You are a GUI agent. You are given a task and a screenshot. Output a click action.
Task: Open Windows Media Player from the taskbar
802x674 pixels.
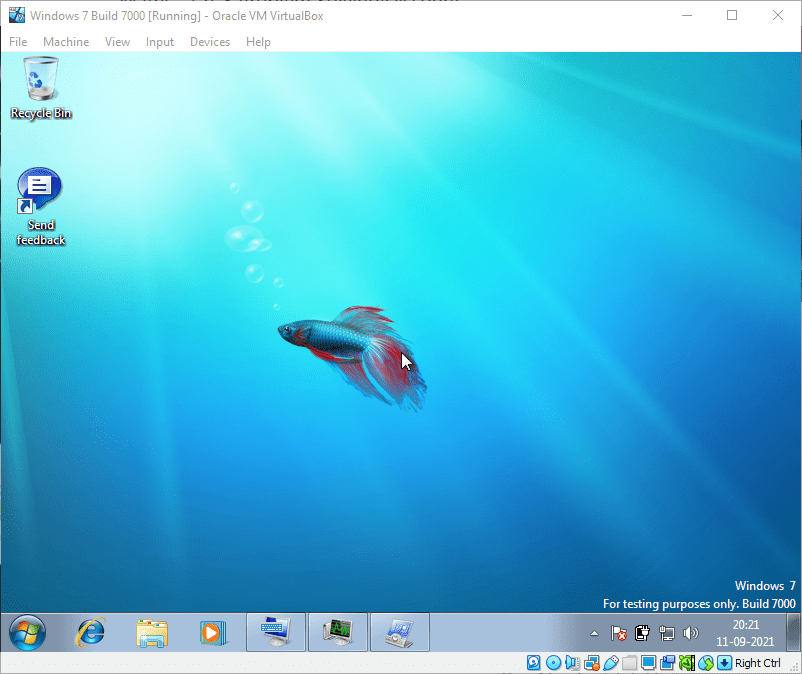213,632
